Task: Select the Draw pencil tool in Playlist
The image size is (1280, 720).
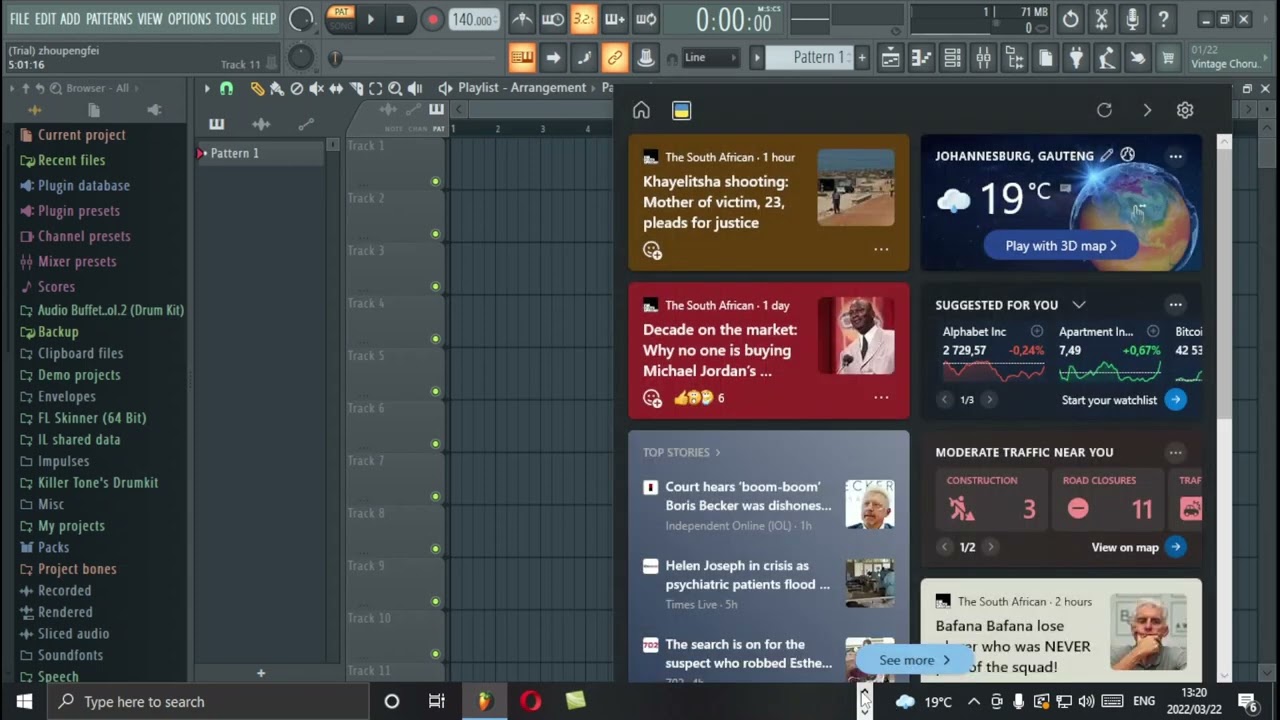Action: pos(257,88)
